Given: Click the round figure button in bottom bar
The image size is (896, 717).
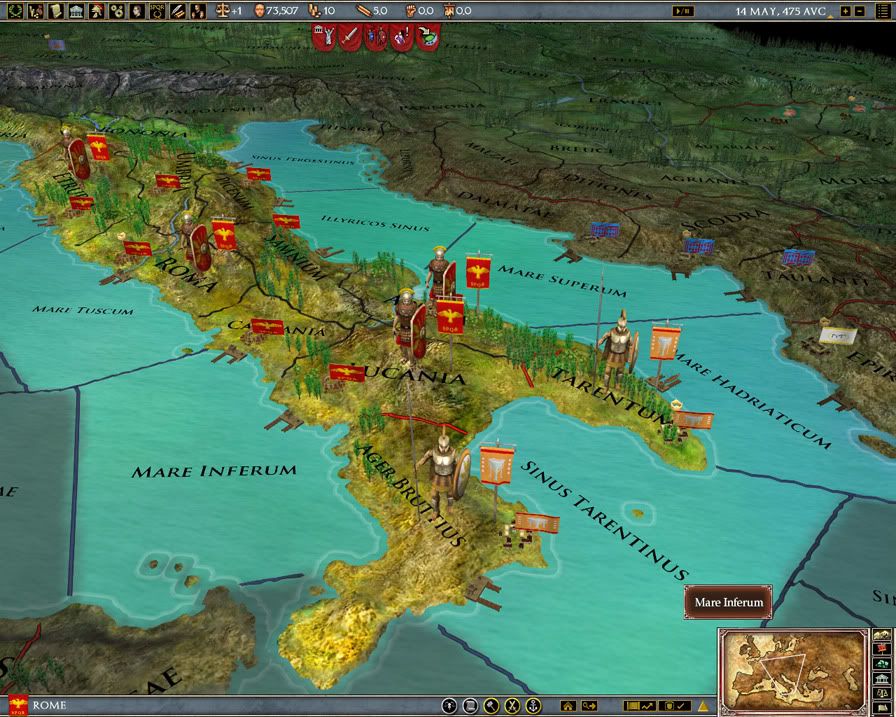Looking at the screenshot, I should [x=449, y=706].
